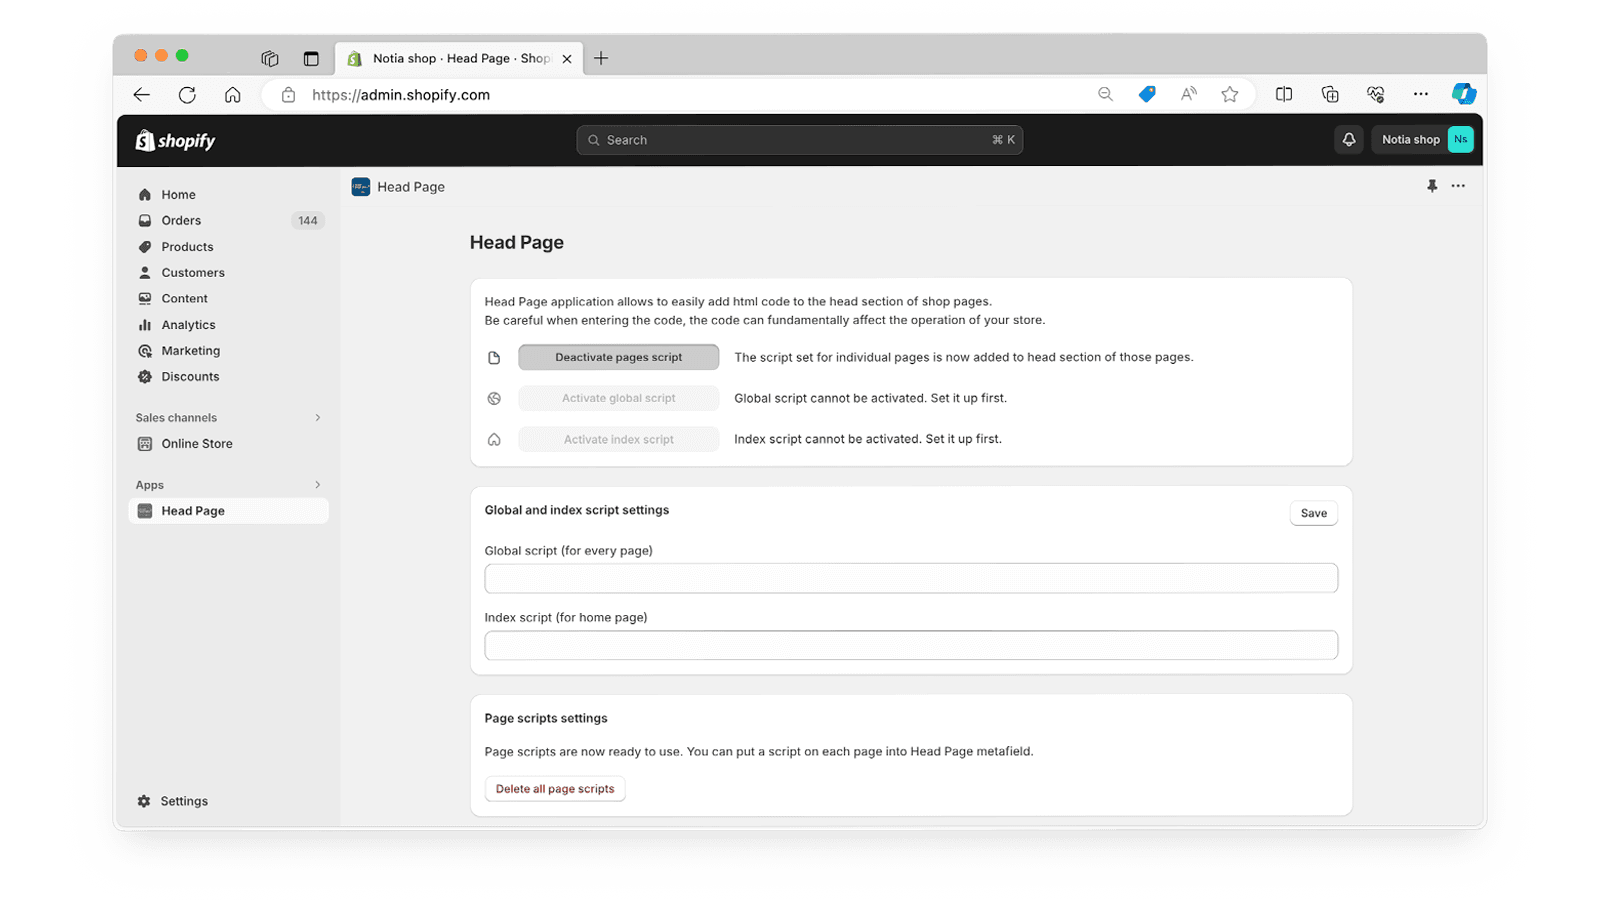Expand the Sales channels section
The image size is (1600, 900).
pyautogui.click(x=316, y=417)
